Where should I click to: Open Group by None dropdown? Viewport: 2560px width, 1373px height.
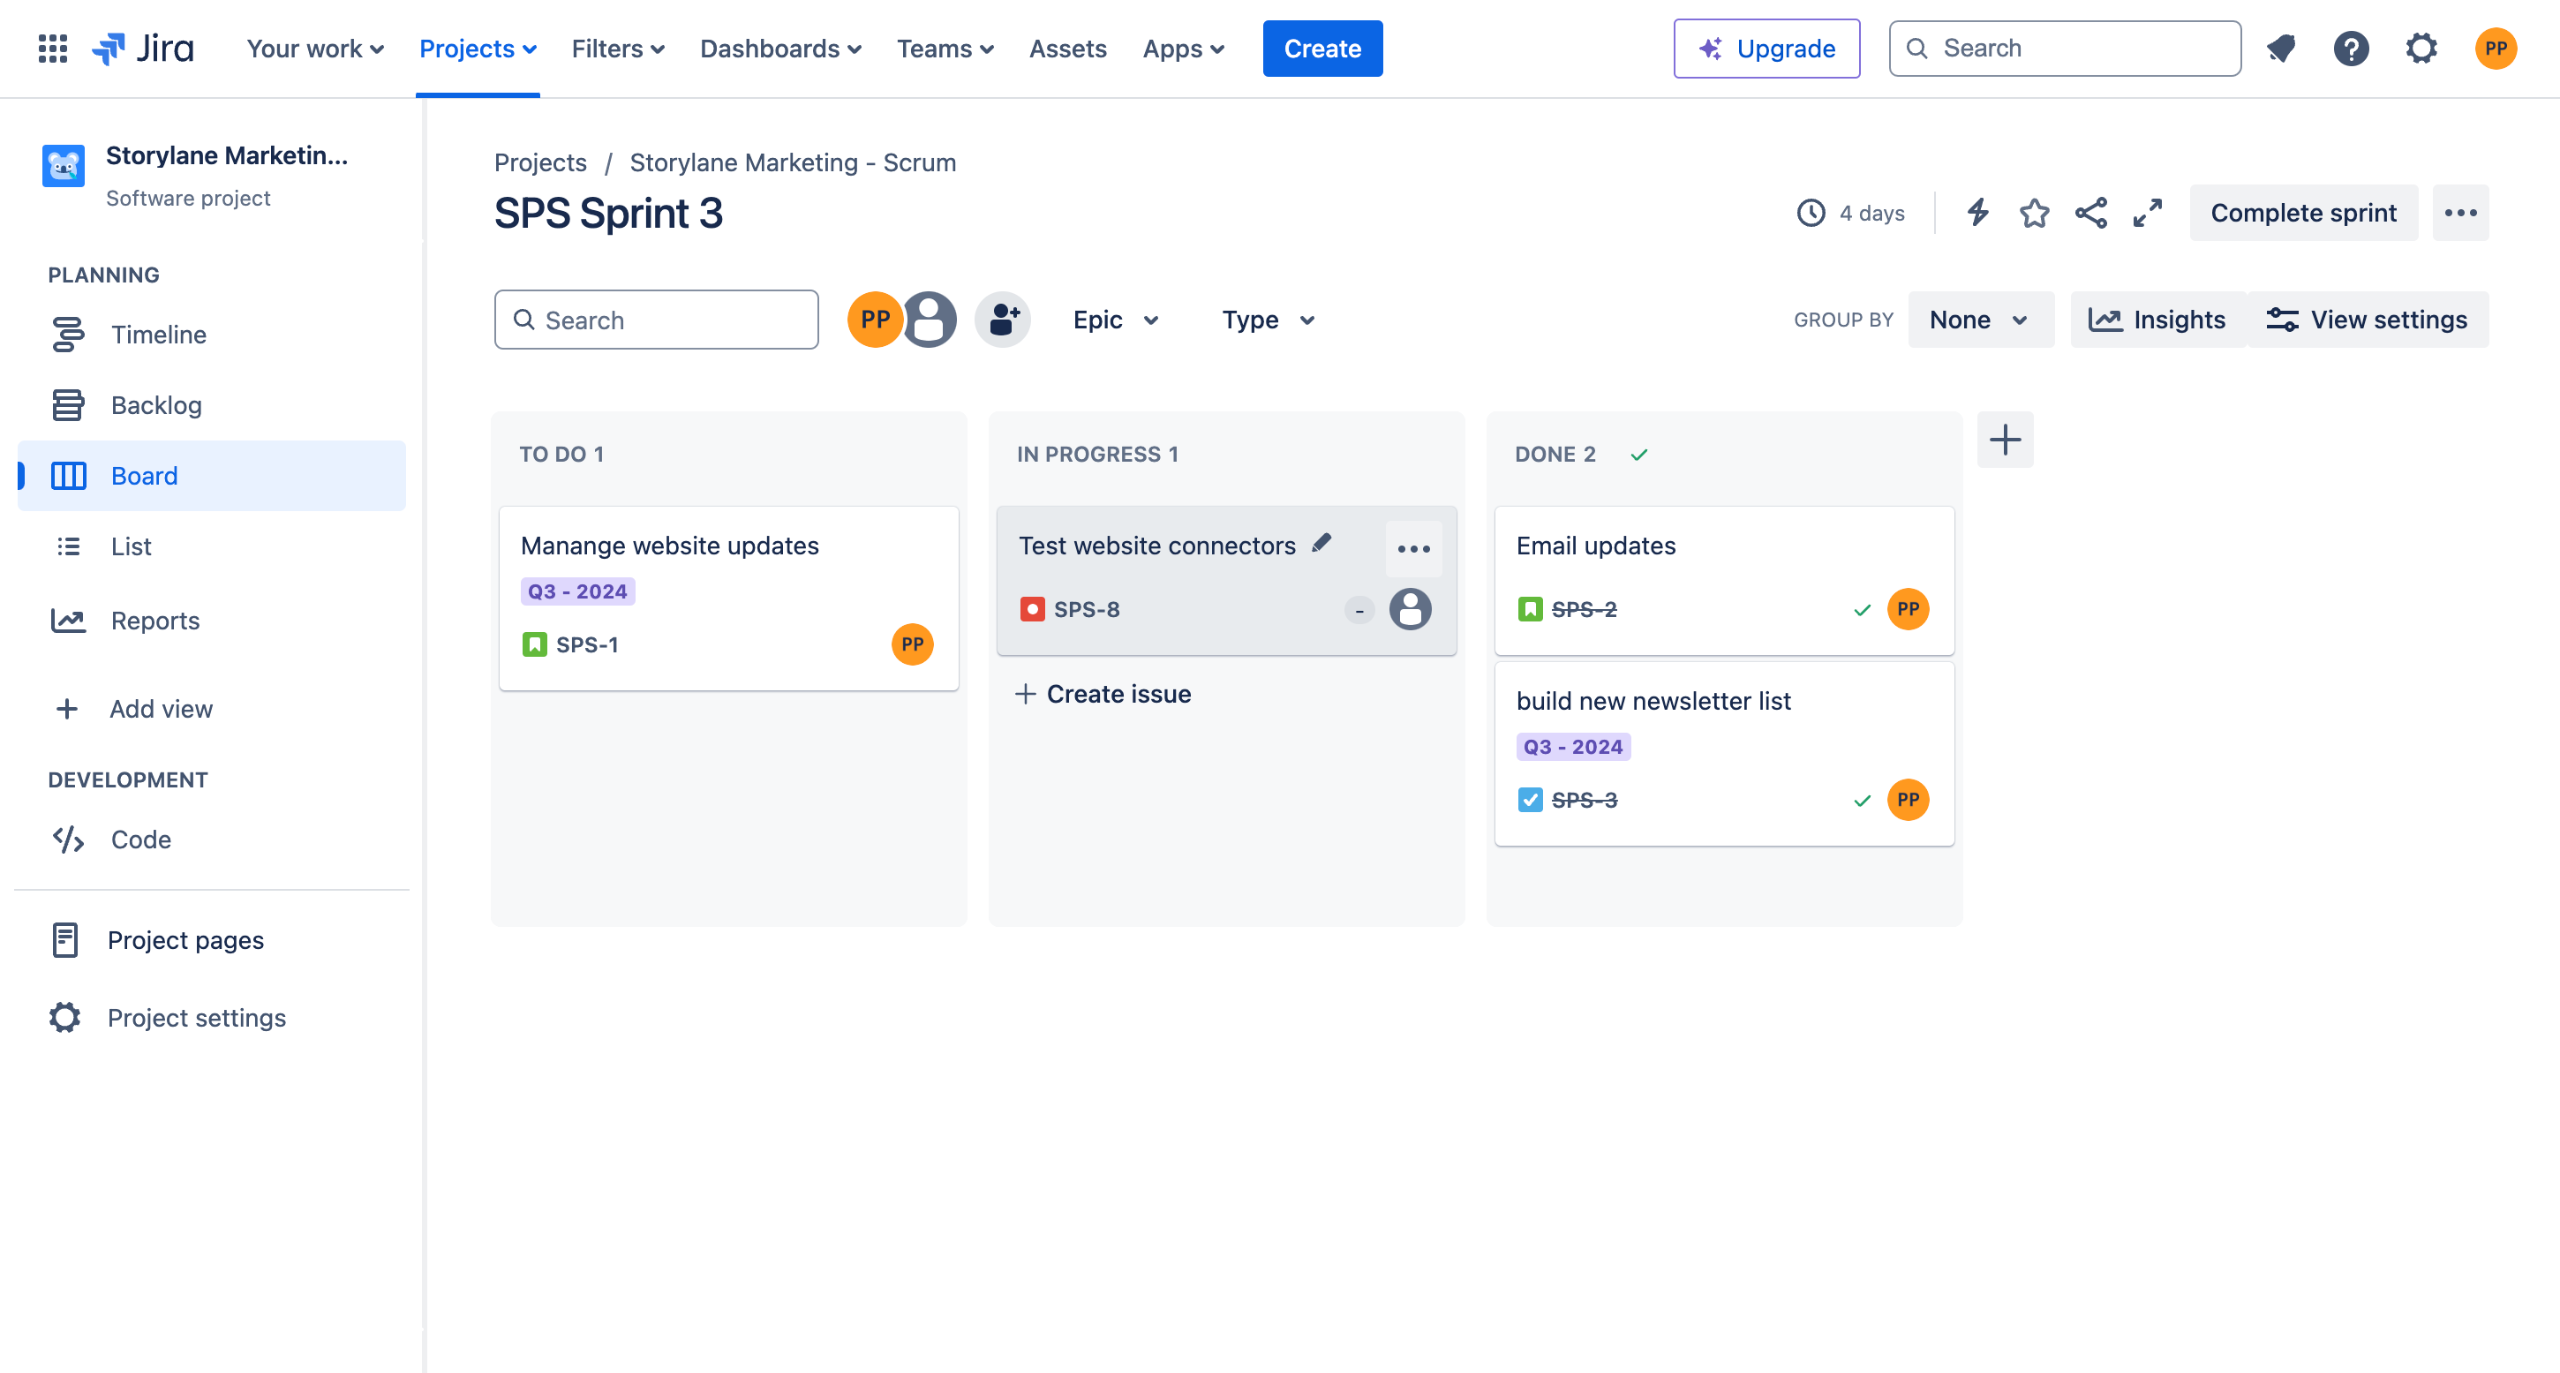tap(1979, 320)
